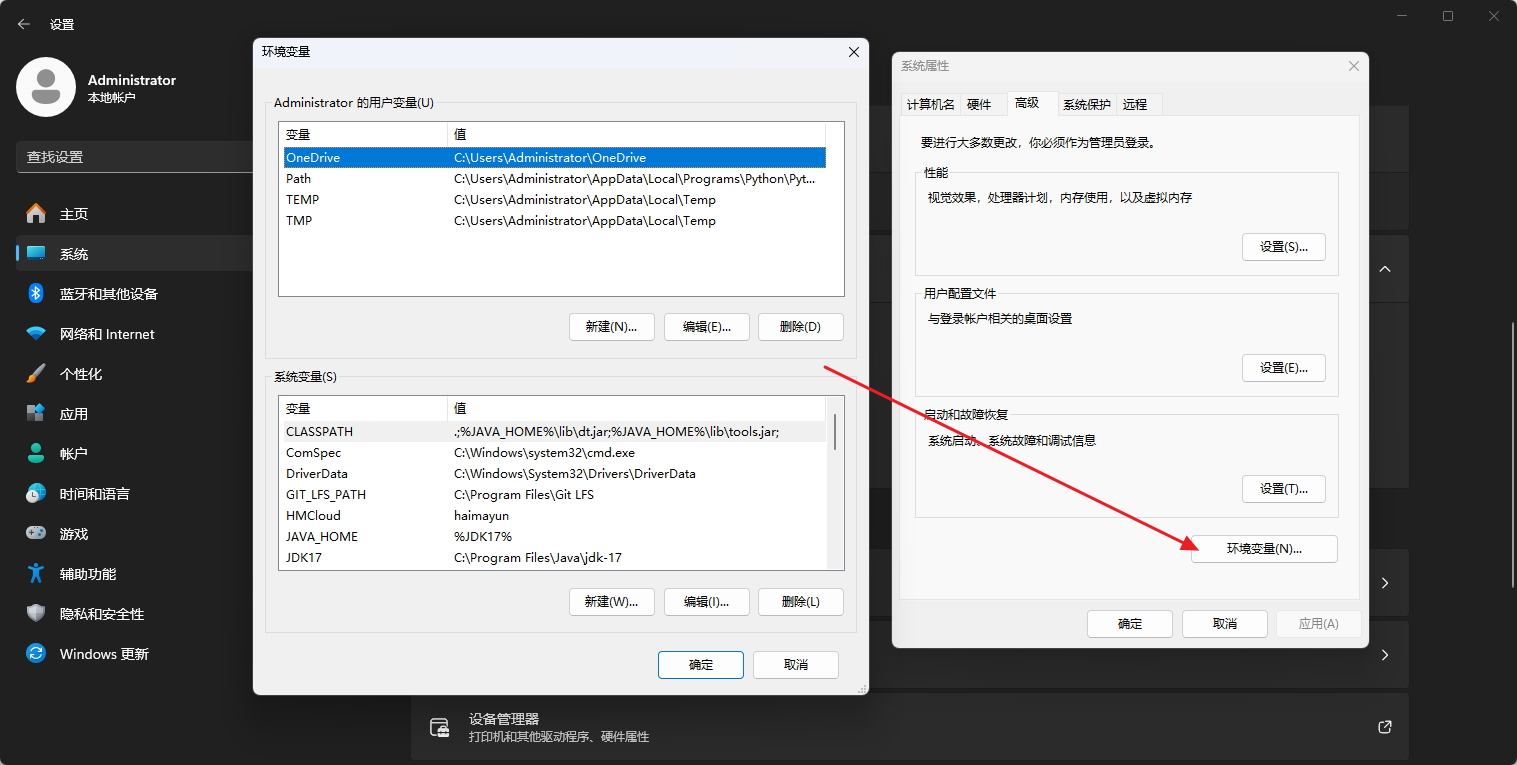This screenshot has height=765, width=1517.
Task: Expand the right-pointing chevron row in Settings
Action: coord(1385,582)
